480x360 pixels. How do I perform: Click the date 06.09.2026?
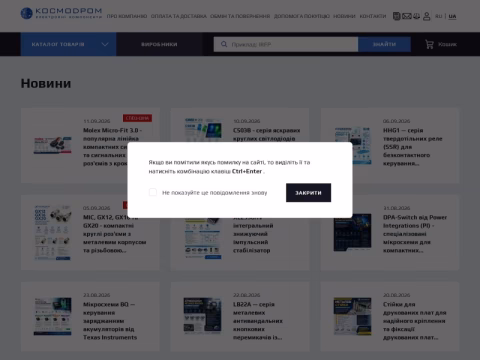[396, 121]
